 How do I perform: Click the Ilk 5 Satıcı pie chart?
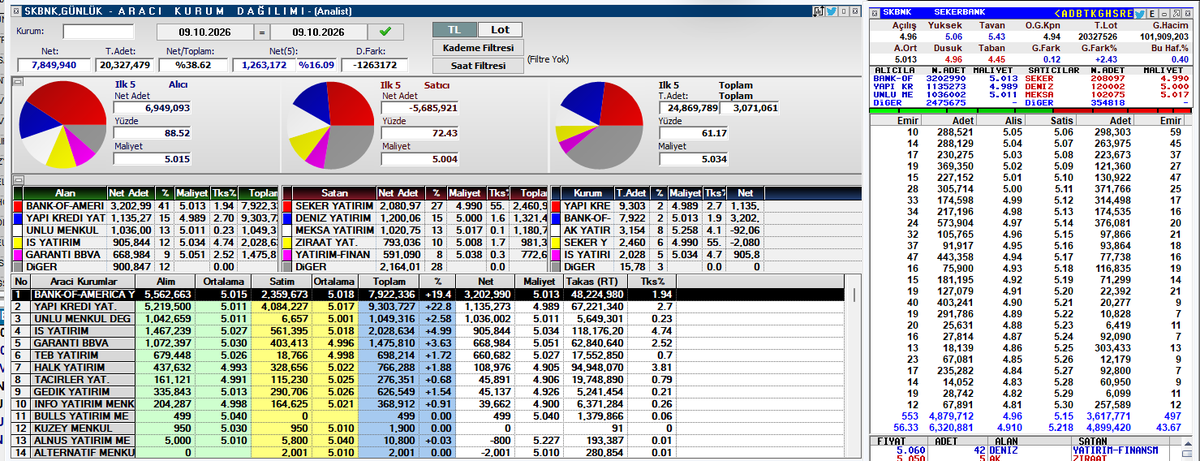[333, 123]
